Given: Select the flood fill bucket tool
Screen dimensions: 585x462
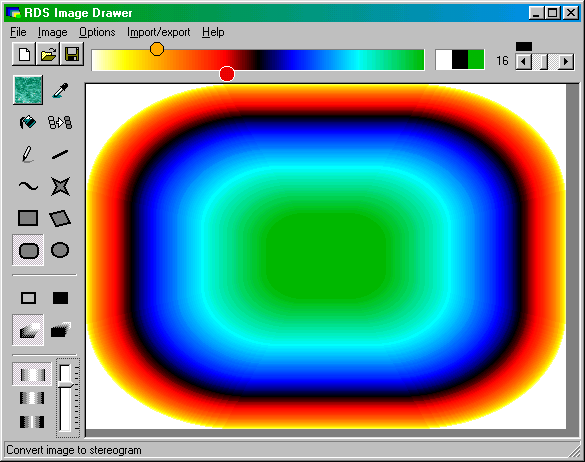Looking at the screenshot, I should click(28, 122).
